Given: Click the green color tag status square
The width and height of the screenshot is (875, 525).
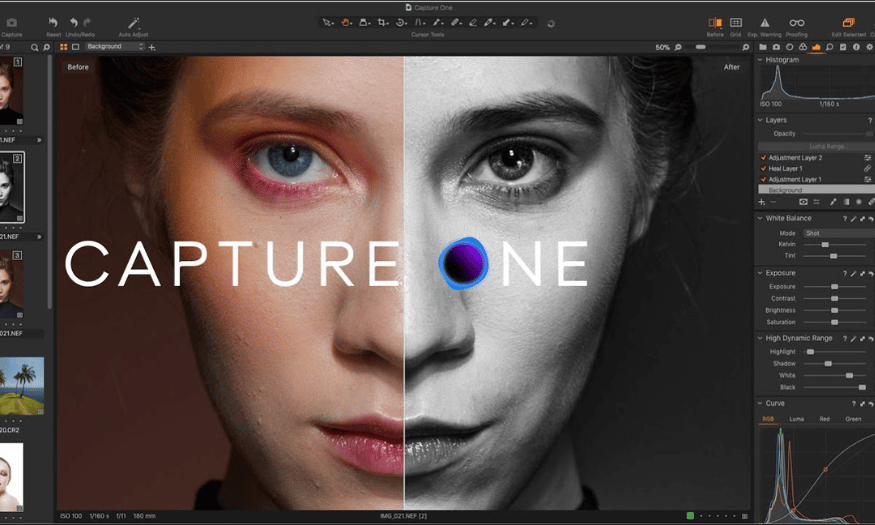Looking at the screenshot, I should [x=690, y=516].
